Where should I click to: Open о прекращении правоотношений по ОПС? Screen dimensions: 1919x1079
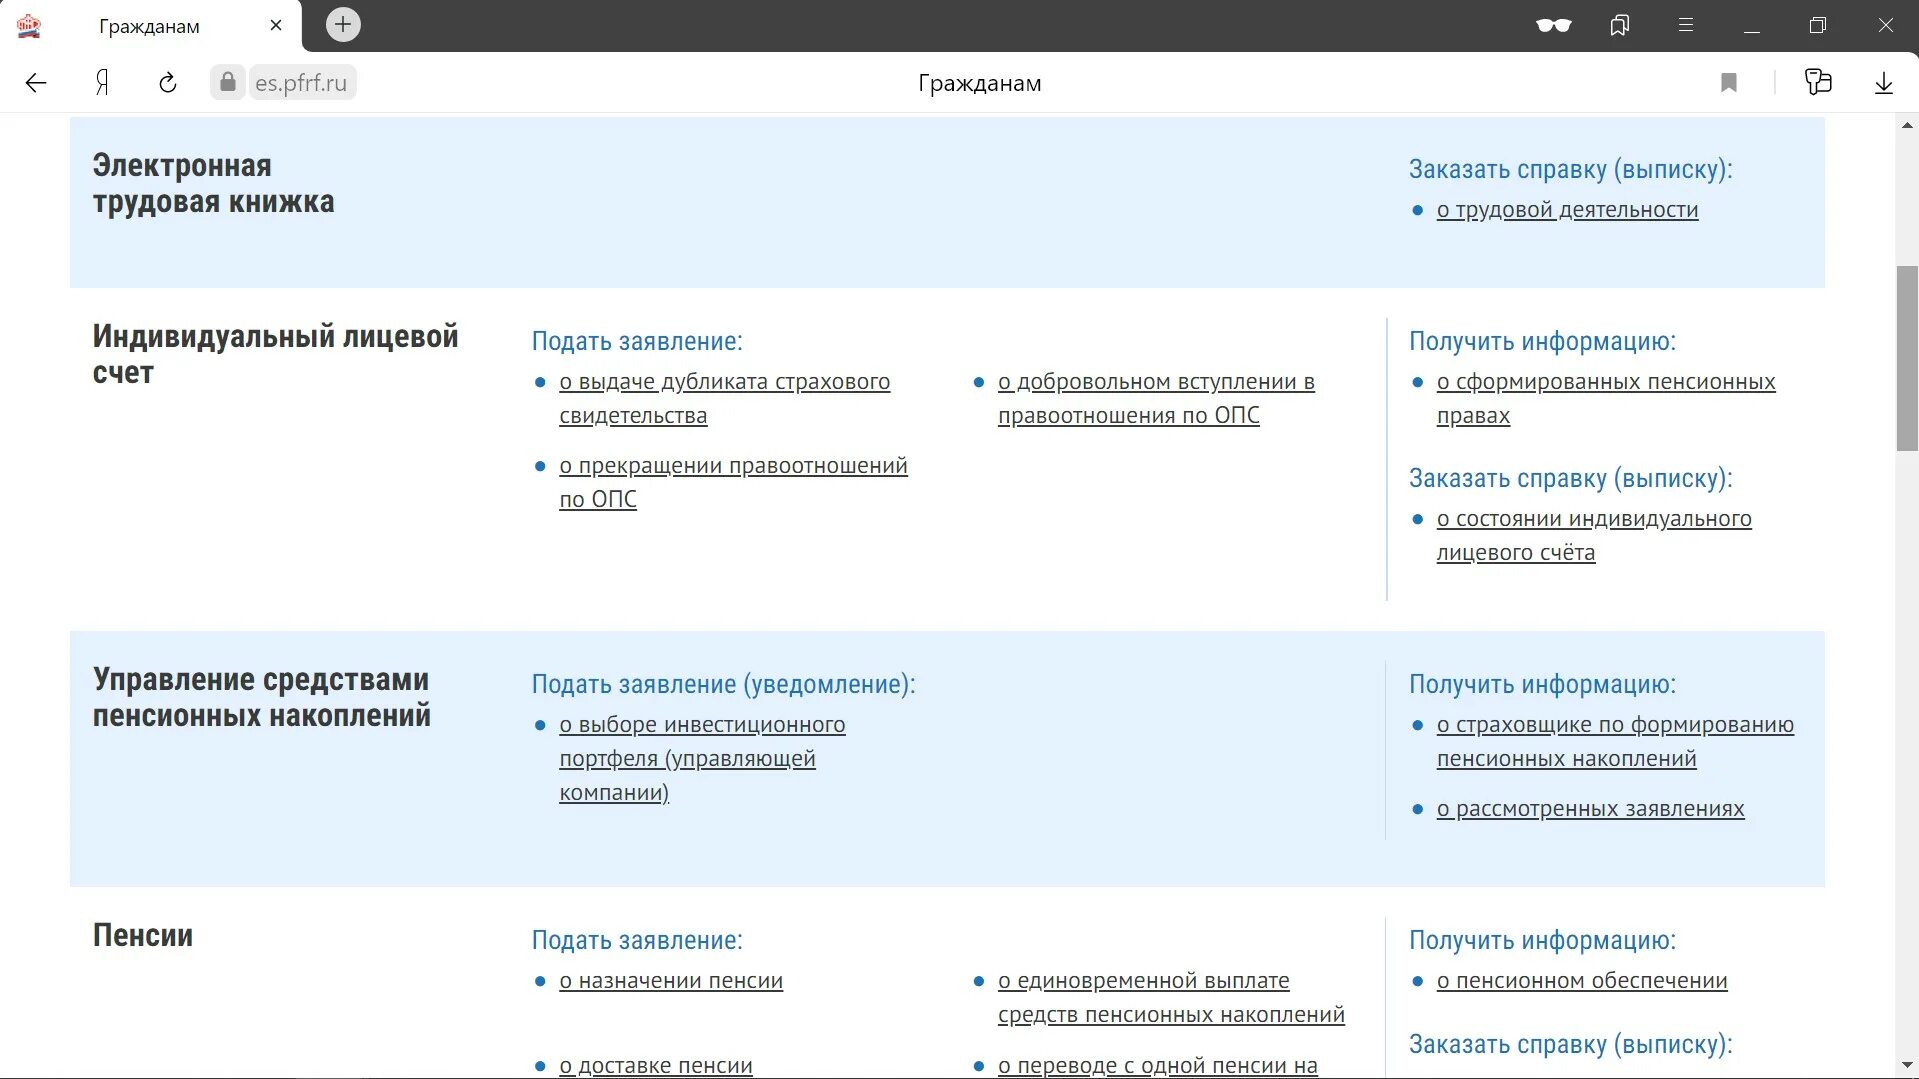click(733, 483)
